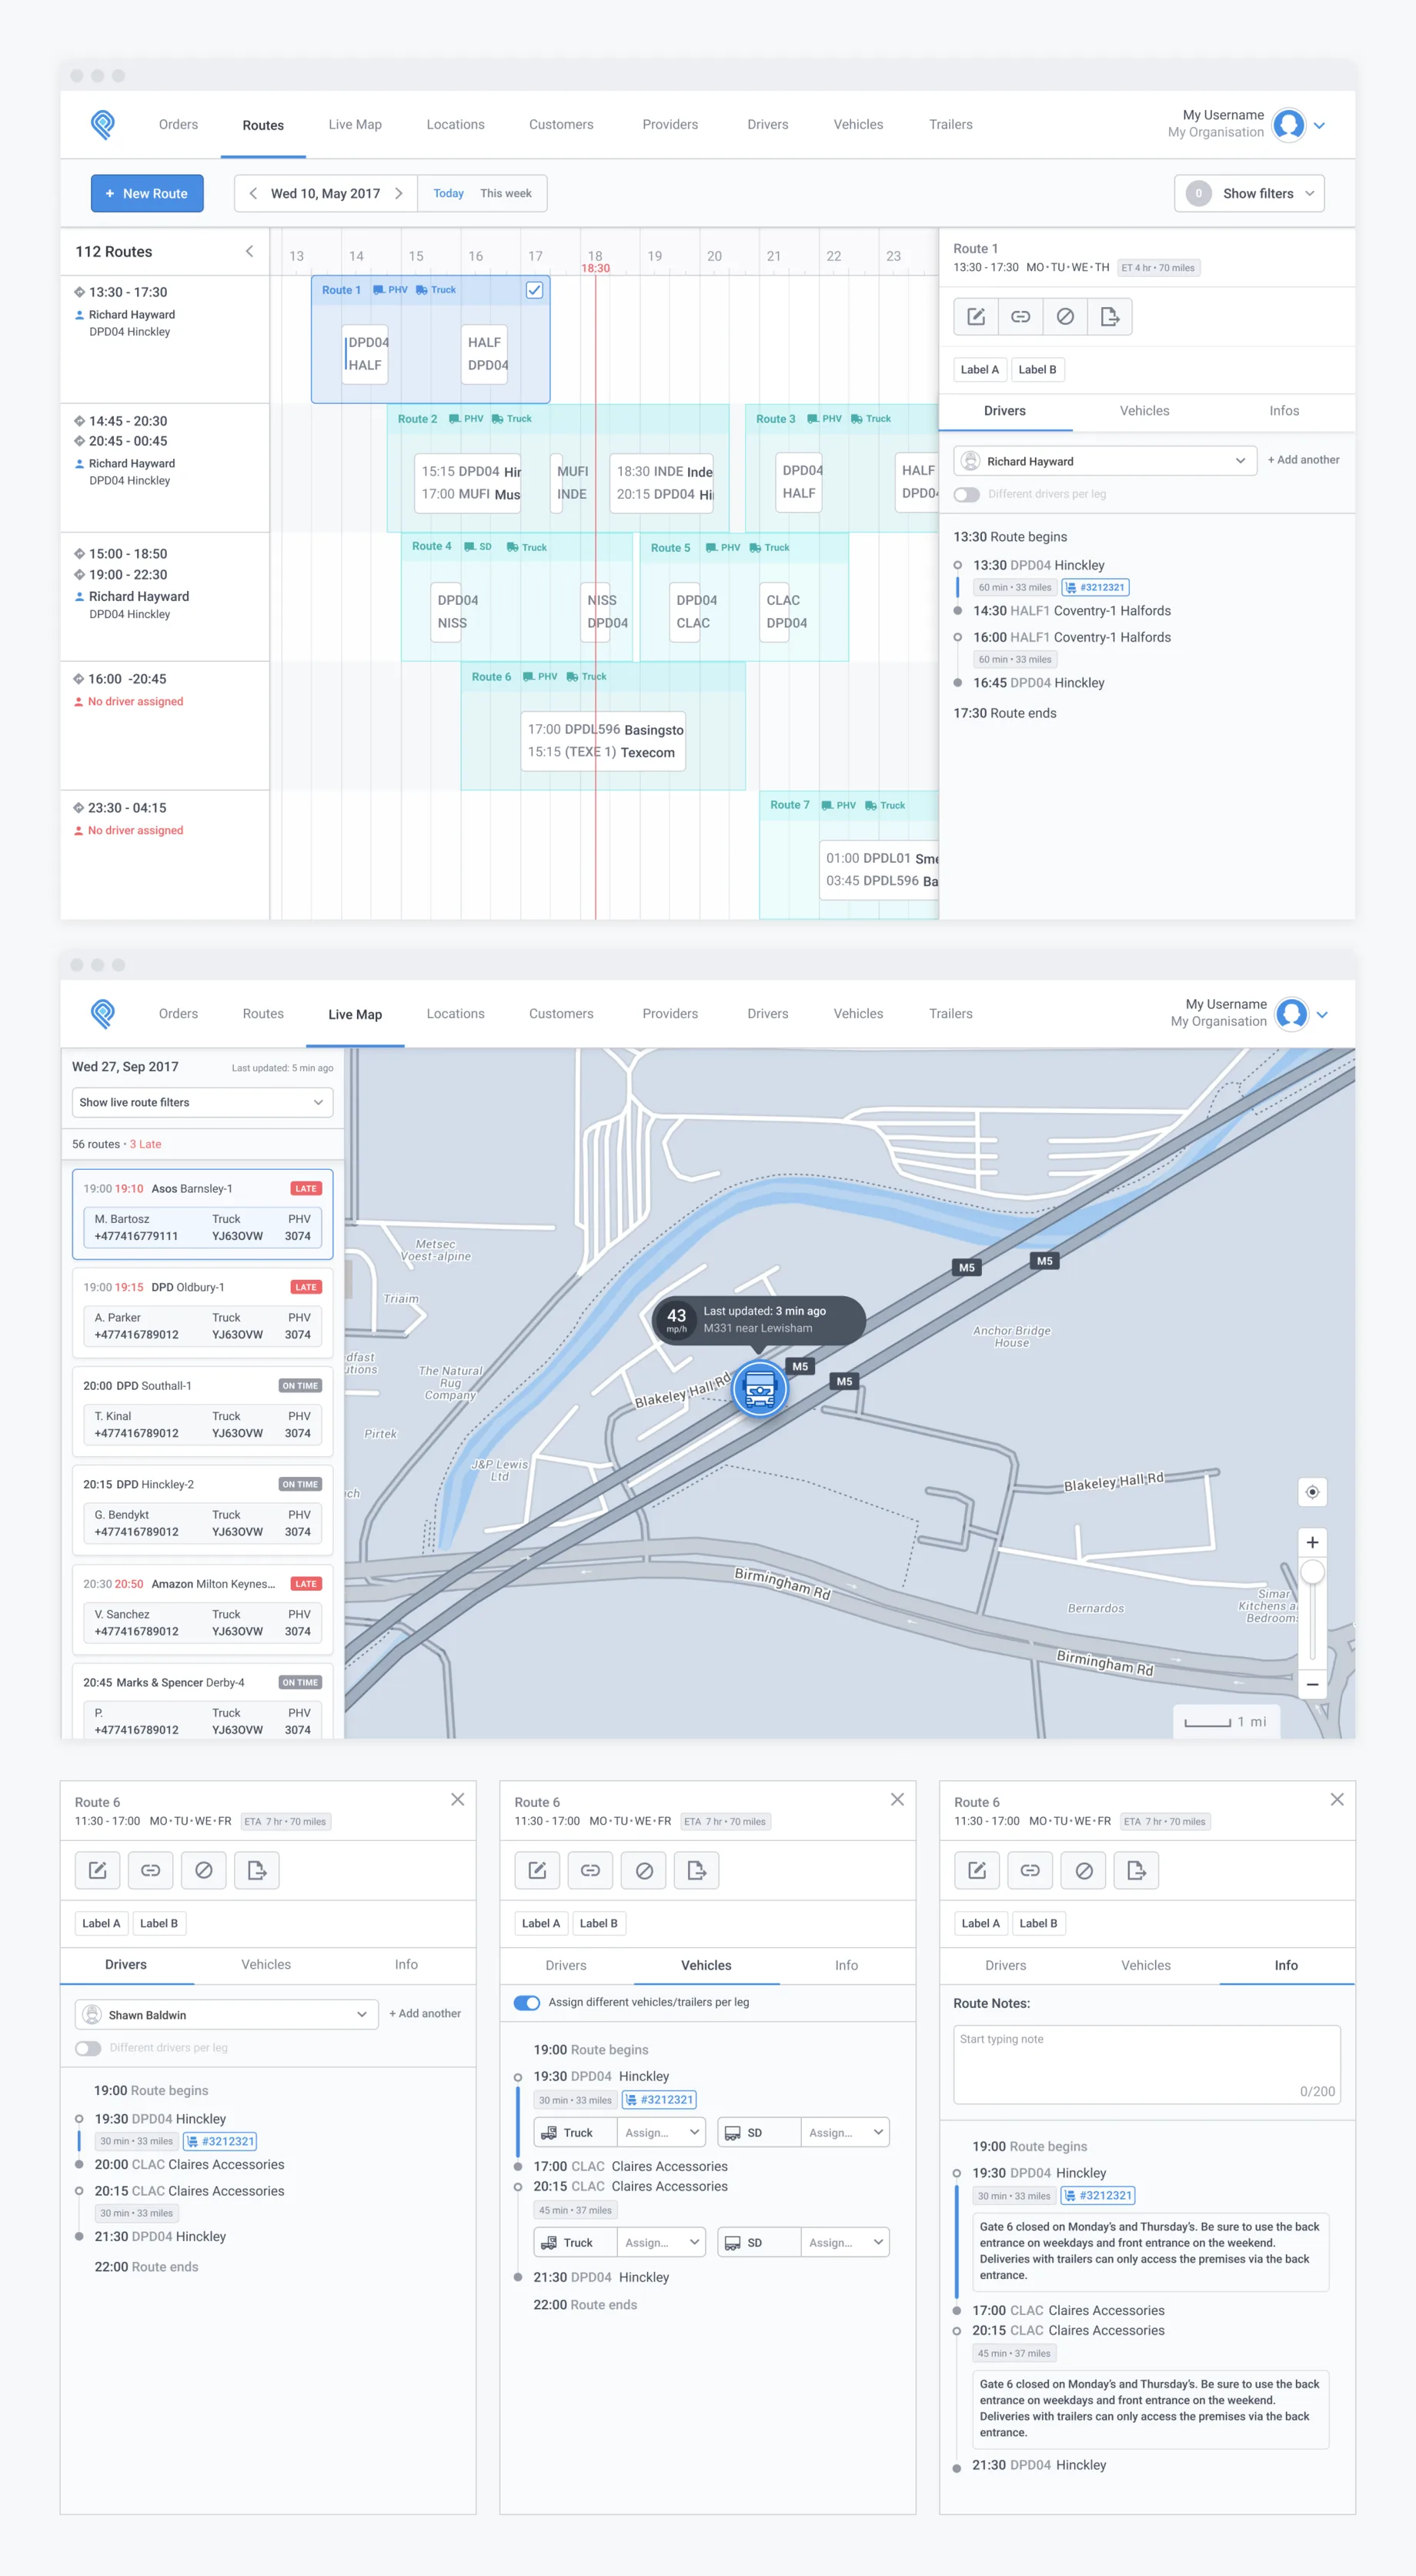This screenshot has width=1416, height=2576.
Task: Close the Drivers-tab Route 6 panel
Action: point(457,1800)
